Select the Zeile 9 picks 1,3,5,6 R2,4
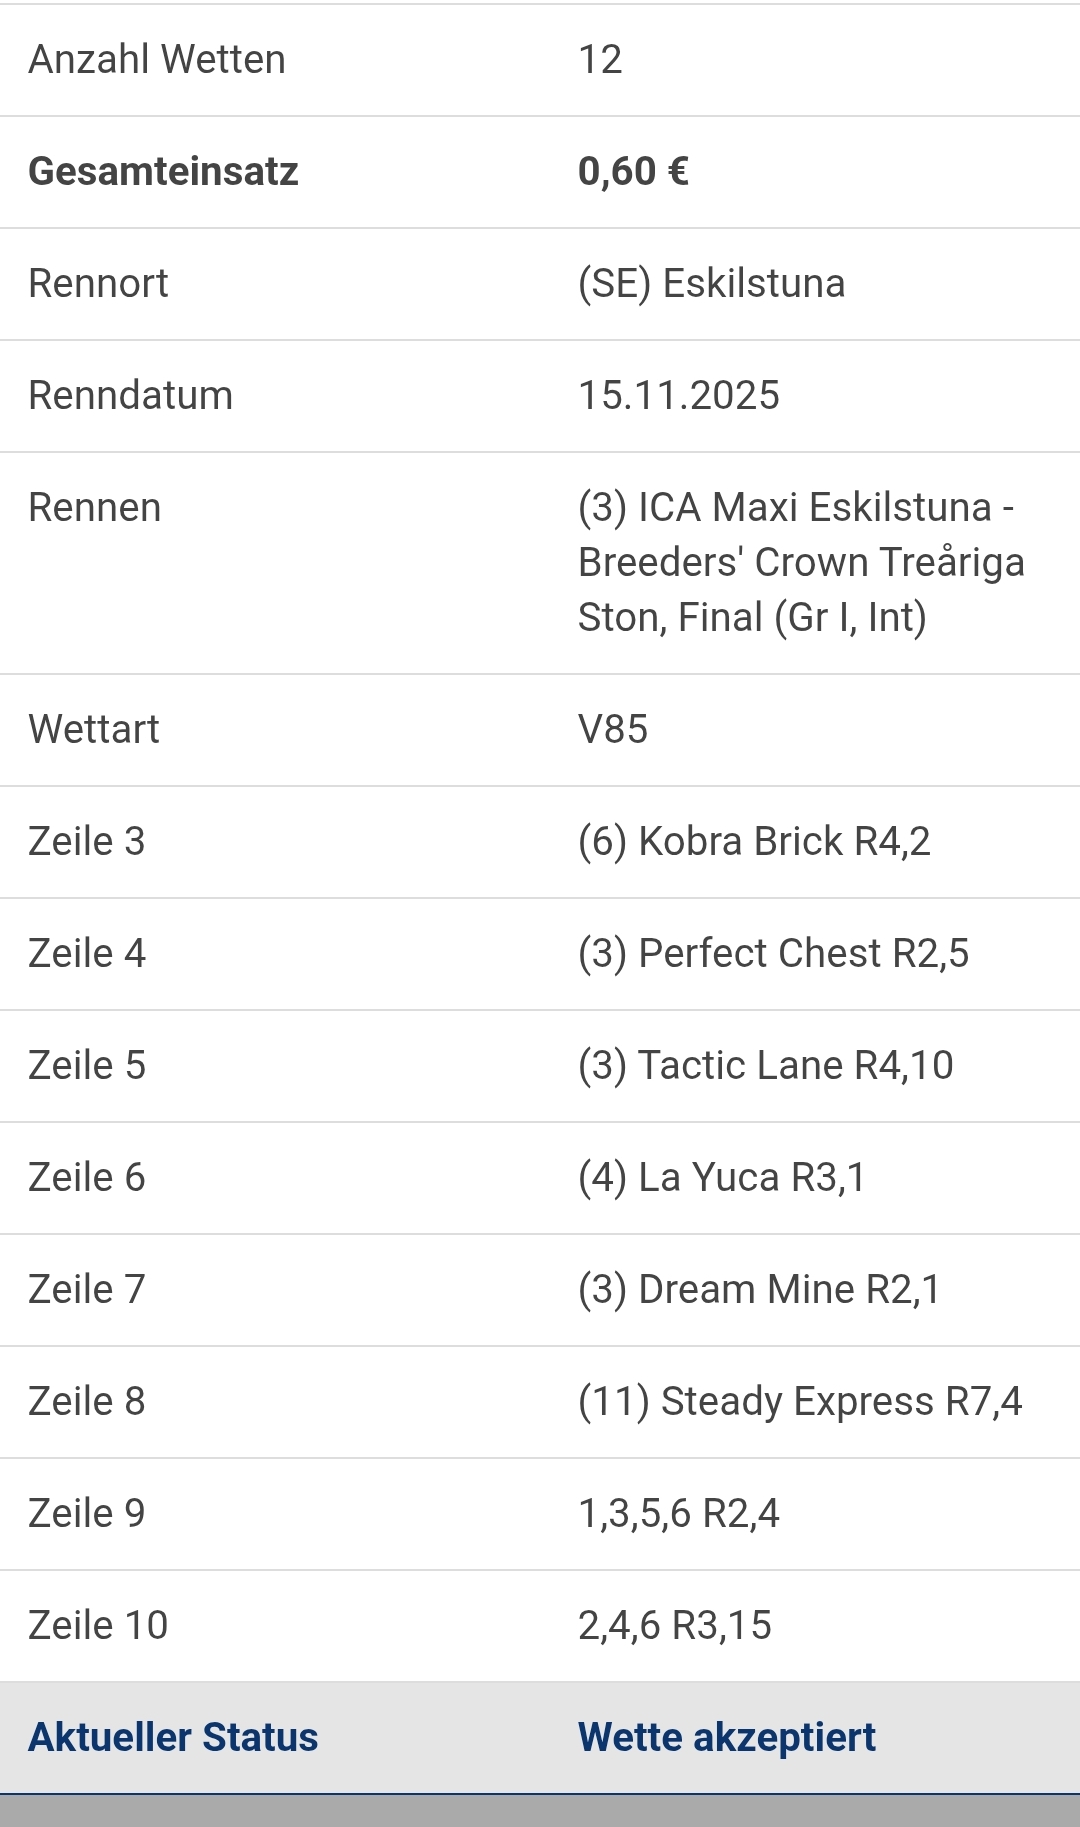1080x1827 pixels. coord(678,1514)
